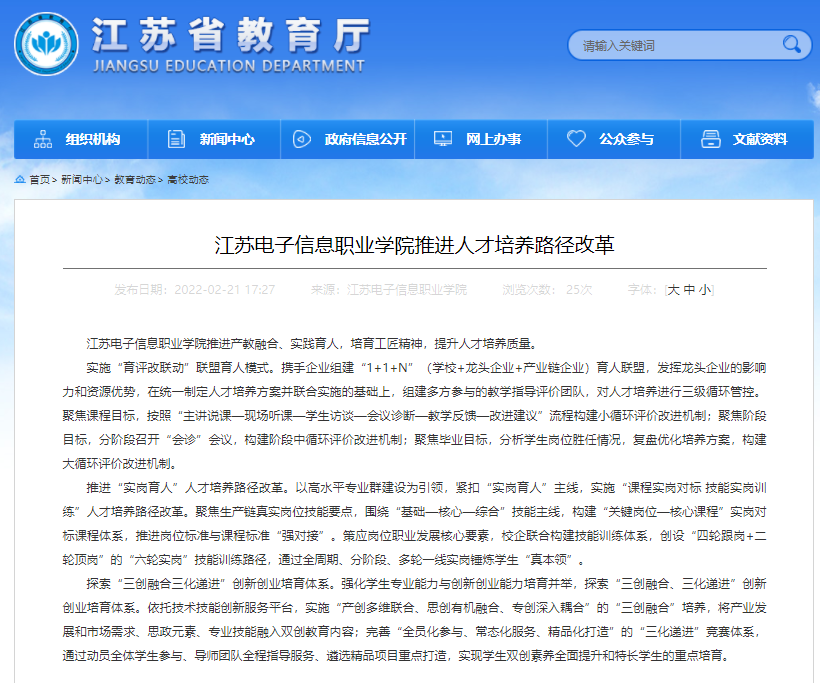Screen dimensions: 820x683
Task: Click the 组织机构 org-chart icon
Action: (x=43, y=139)
